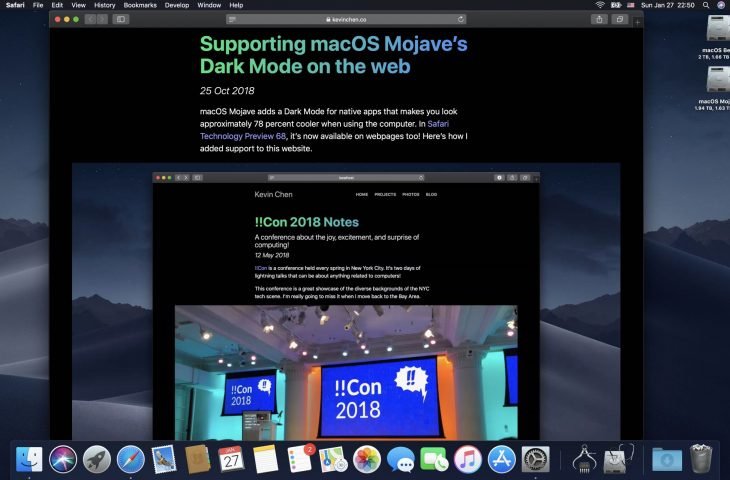Open Launchpad rocket icon in Dock
The width and height of the screenshot is (730, 480).
point(97,460)
